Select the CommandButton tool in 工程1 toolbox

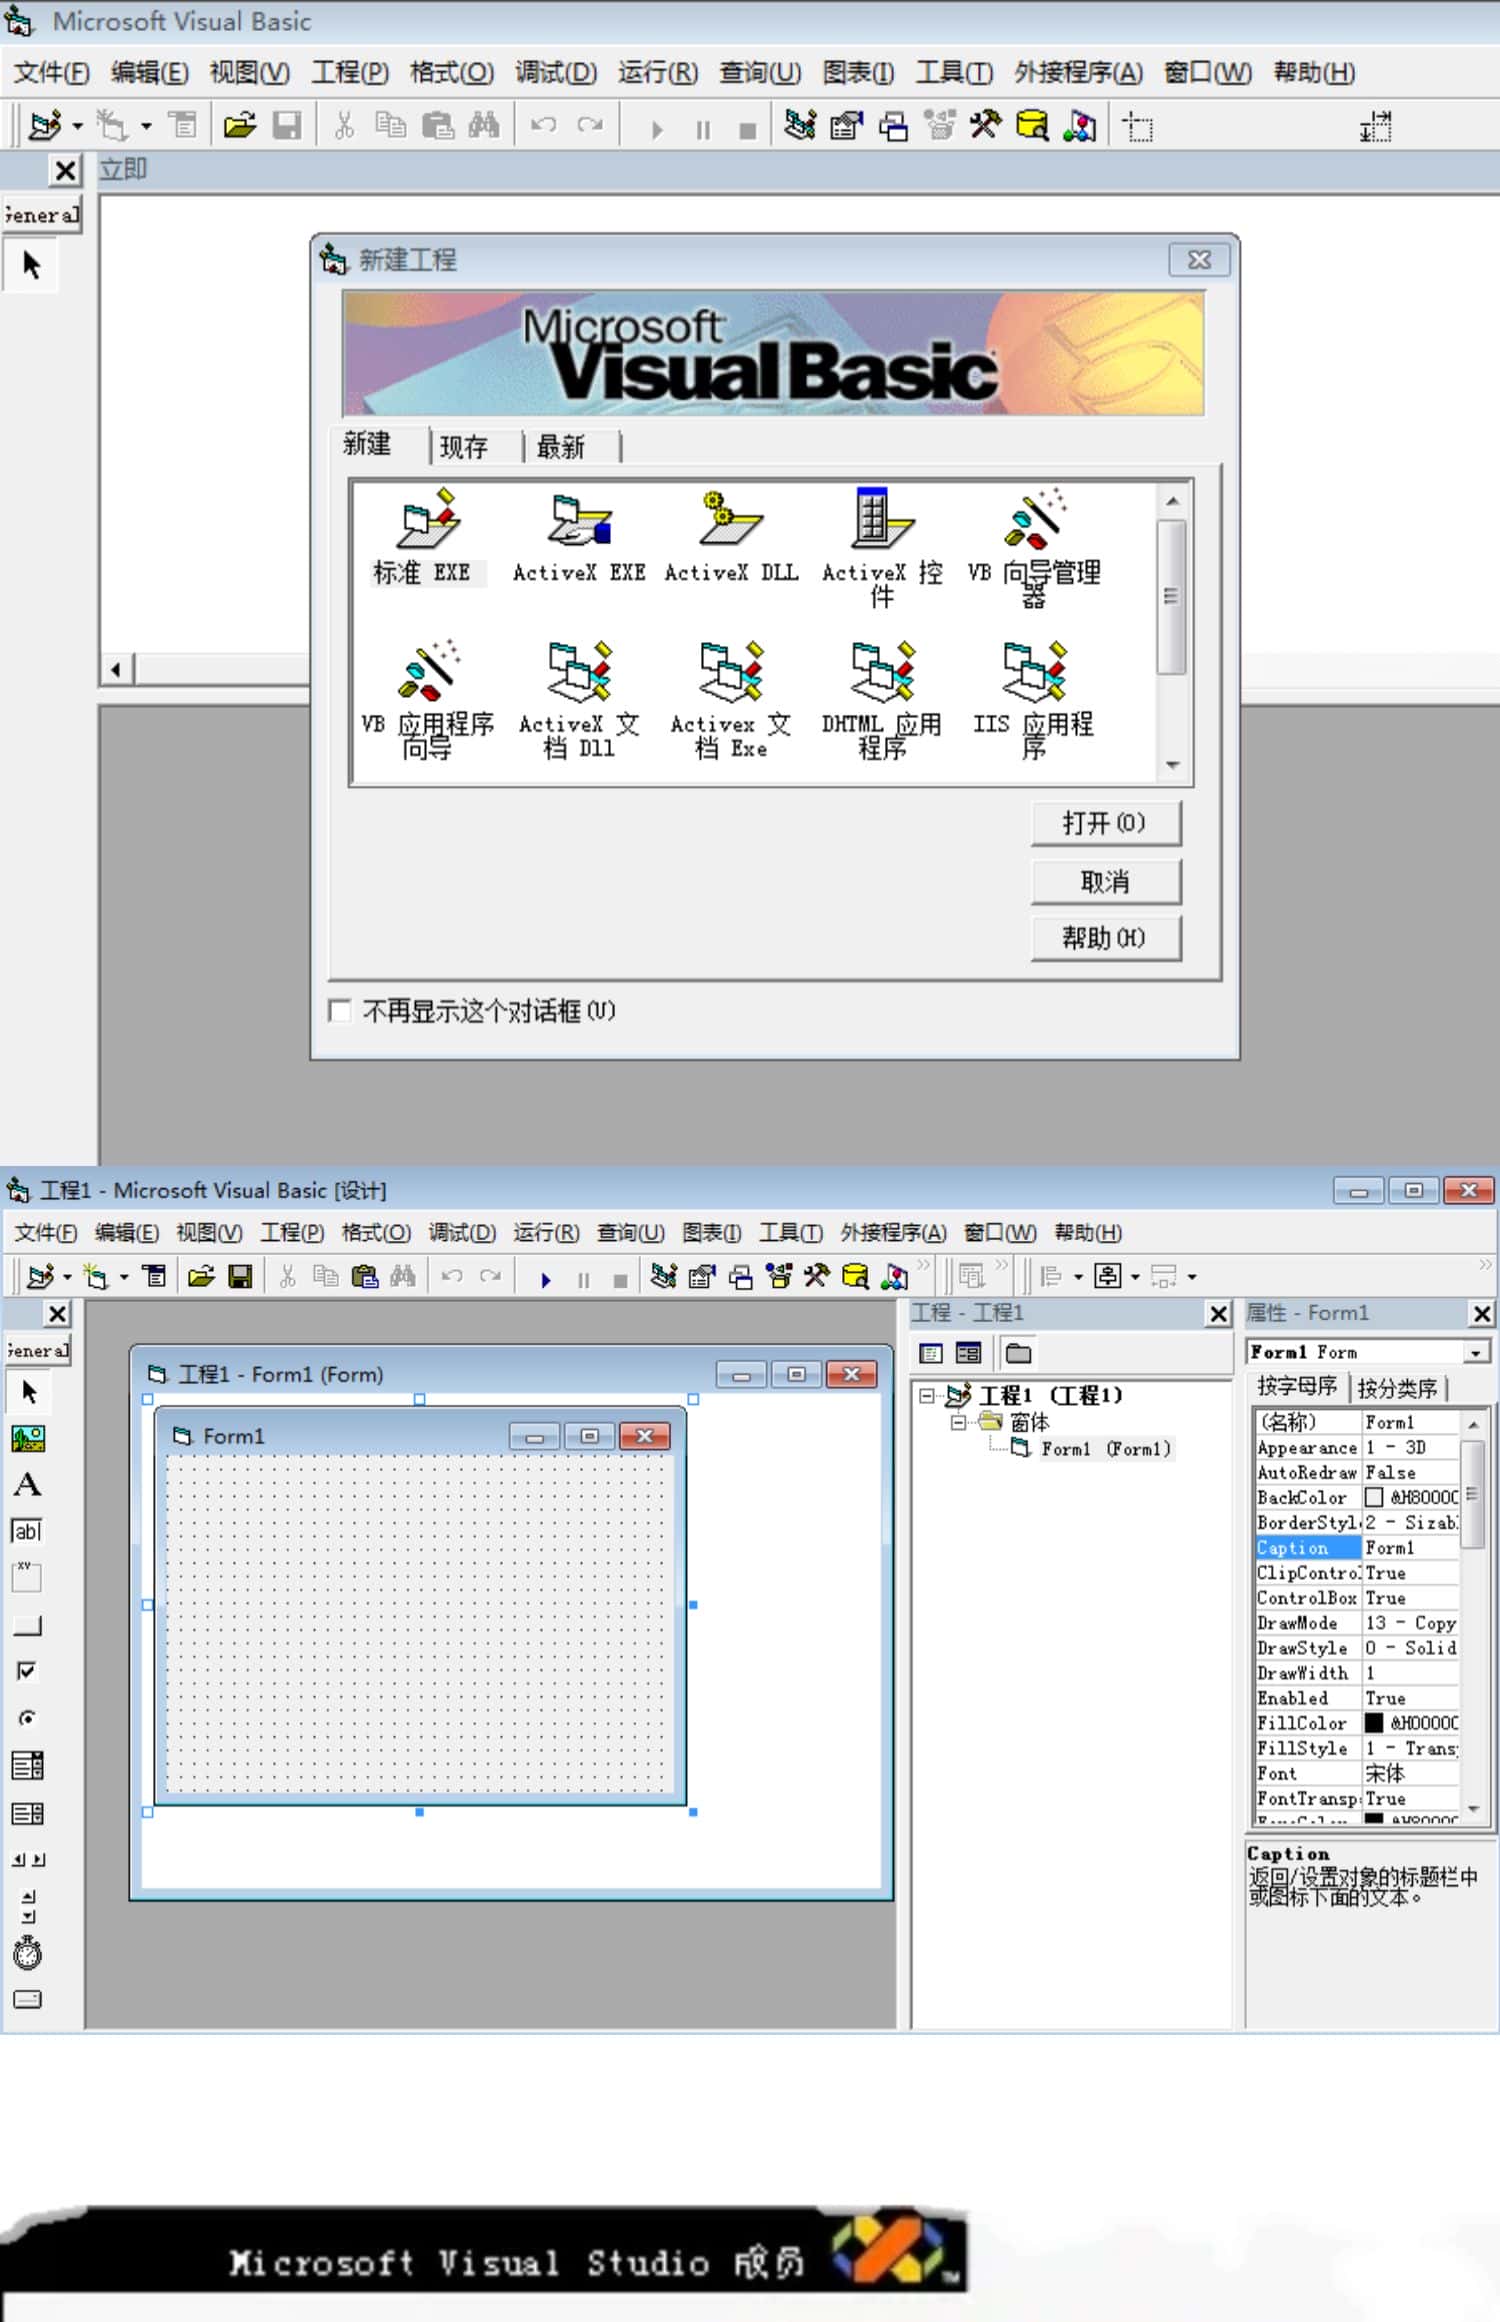[28, 1625]
